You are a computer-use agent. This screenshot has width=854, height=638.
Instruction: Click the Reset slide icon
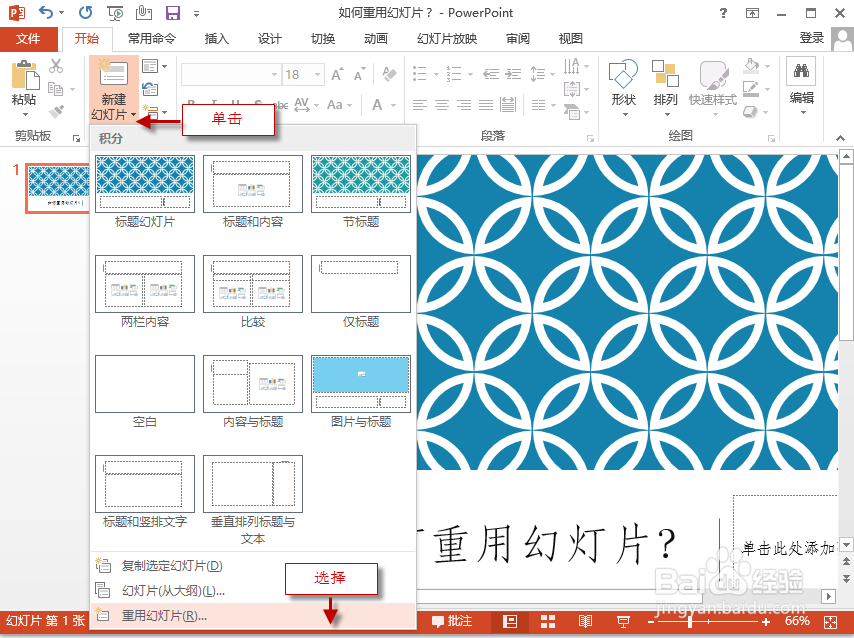pos(150,88)
